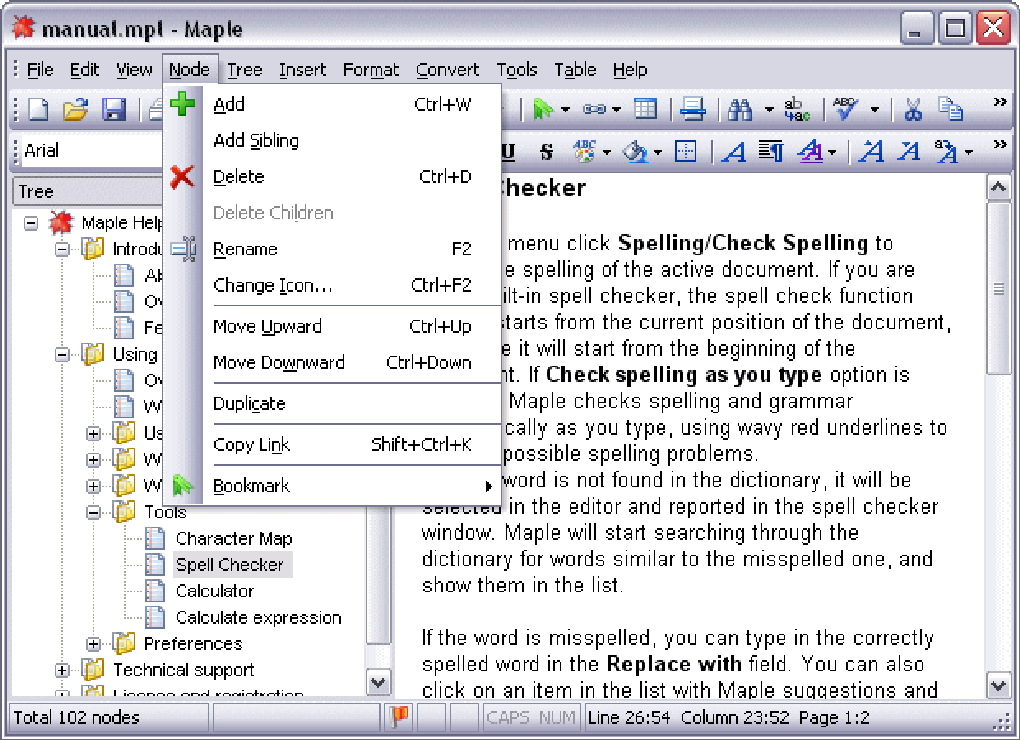1020x740 pixels.
Task: Click the change case icon
Action: click(x=946, y=152)
